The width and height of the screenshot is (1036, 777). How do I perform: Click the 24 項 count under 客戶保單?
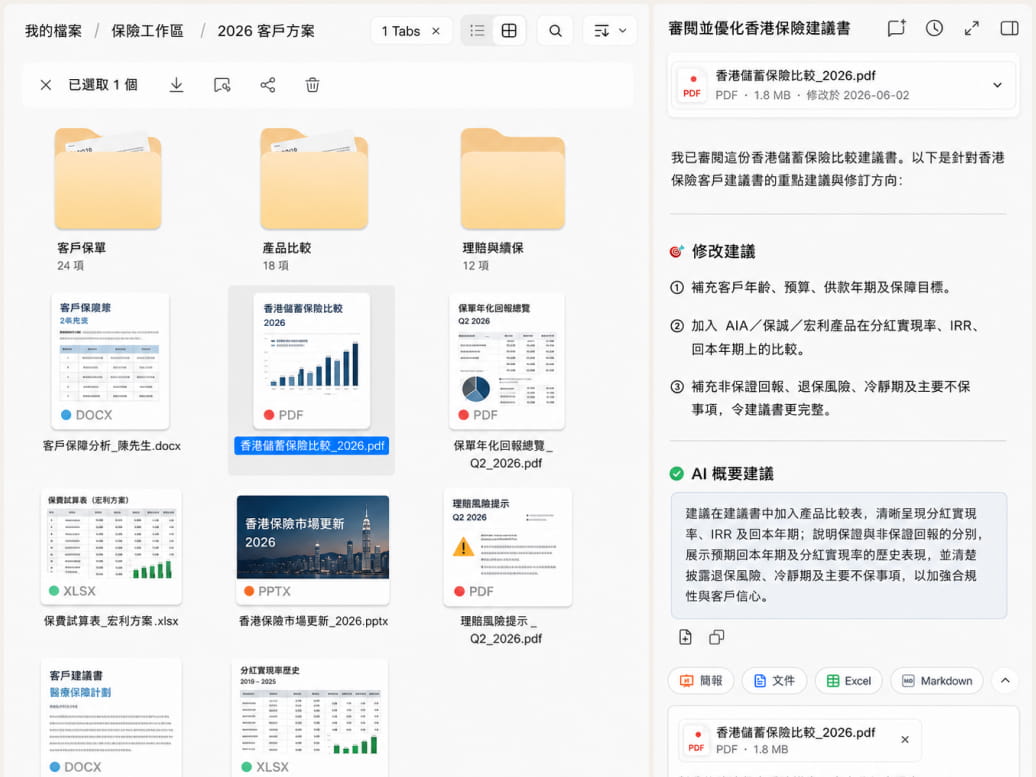70,266
